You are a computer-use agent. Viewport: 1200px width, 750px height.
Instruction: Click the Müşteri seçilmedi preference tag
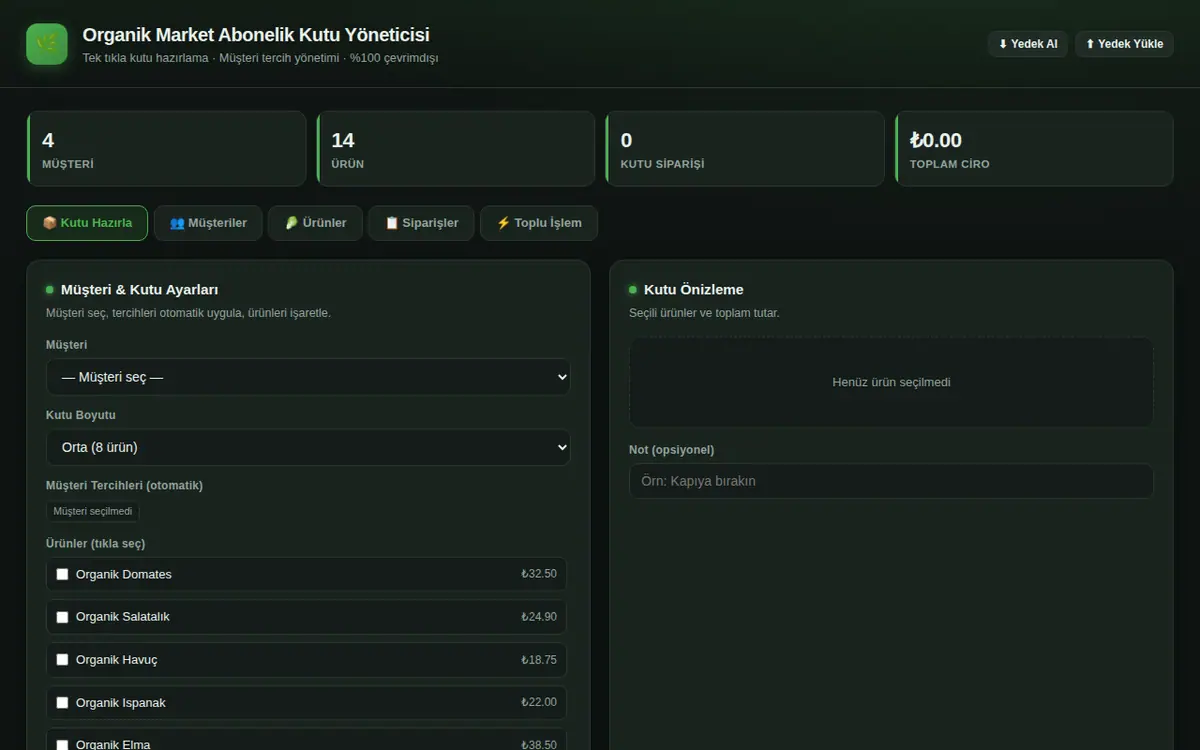click(x=93, y=511)
